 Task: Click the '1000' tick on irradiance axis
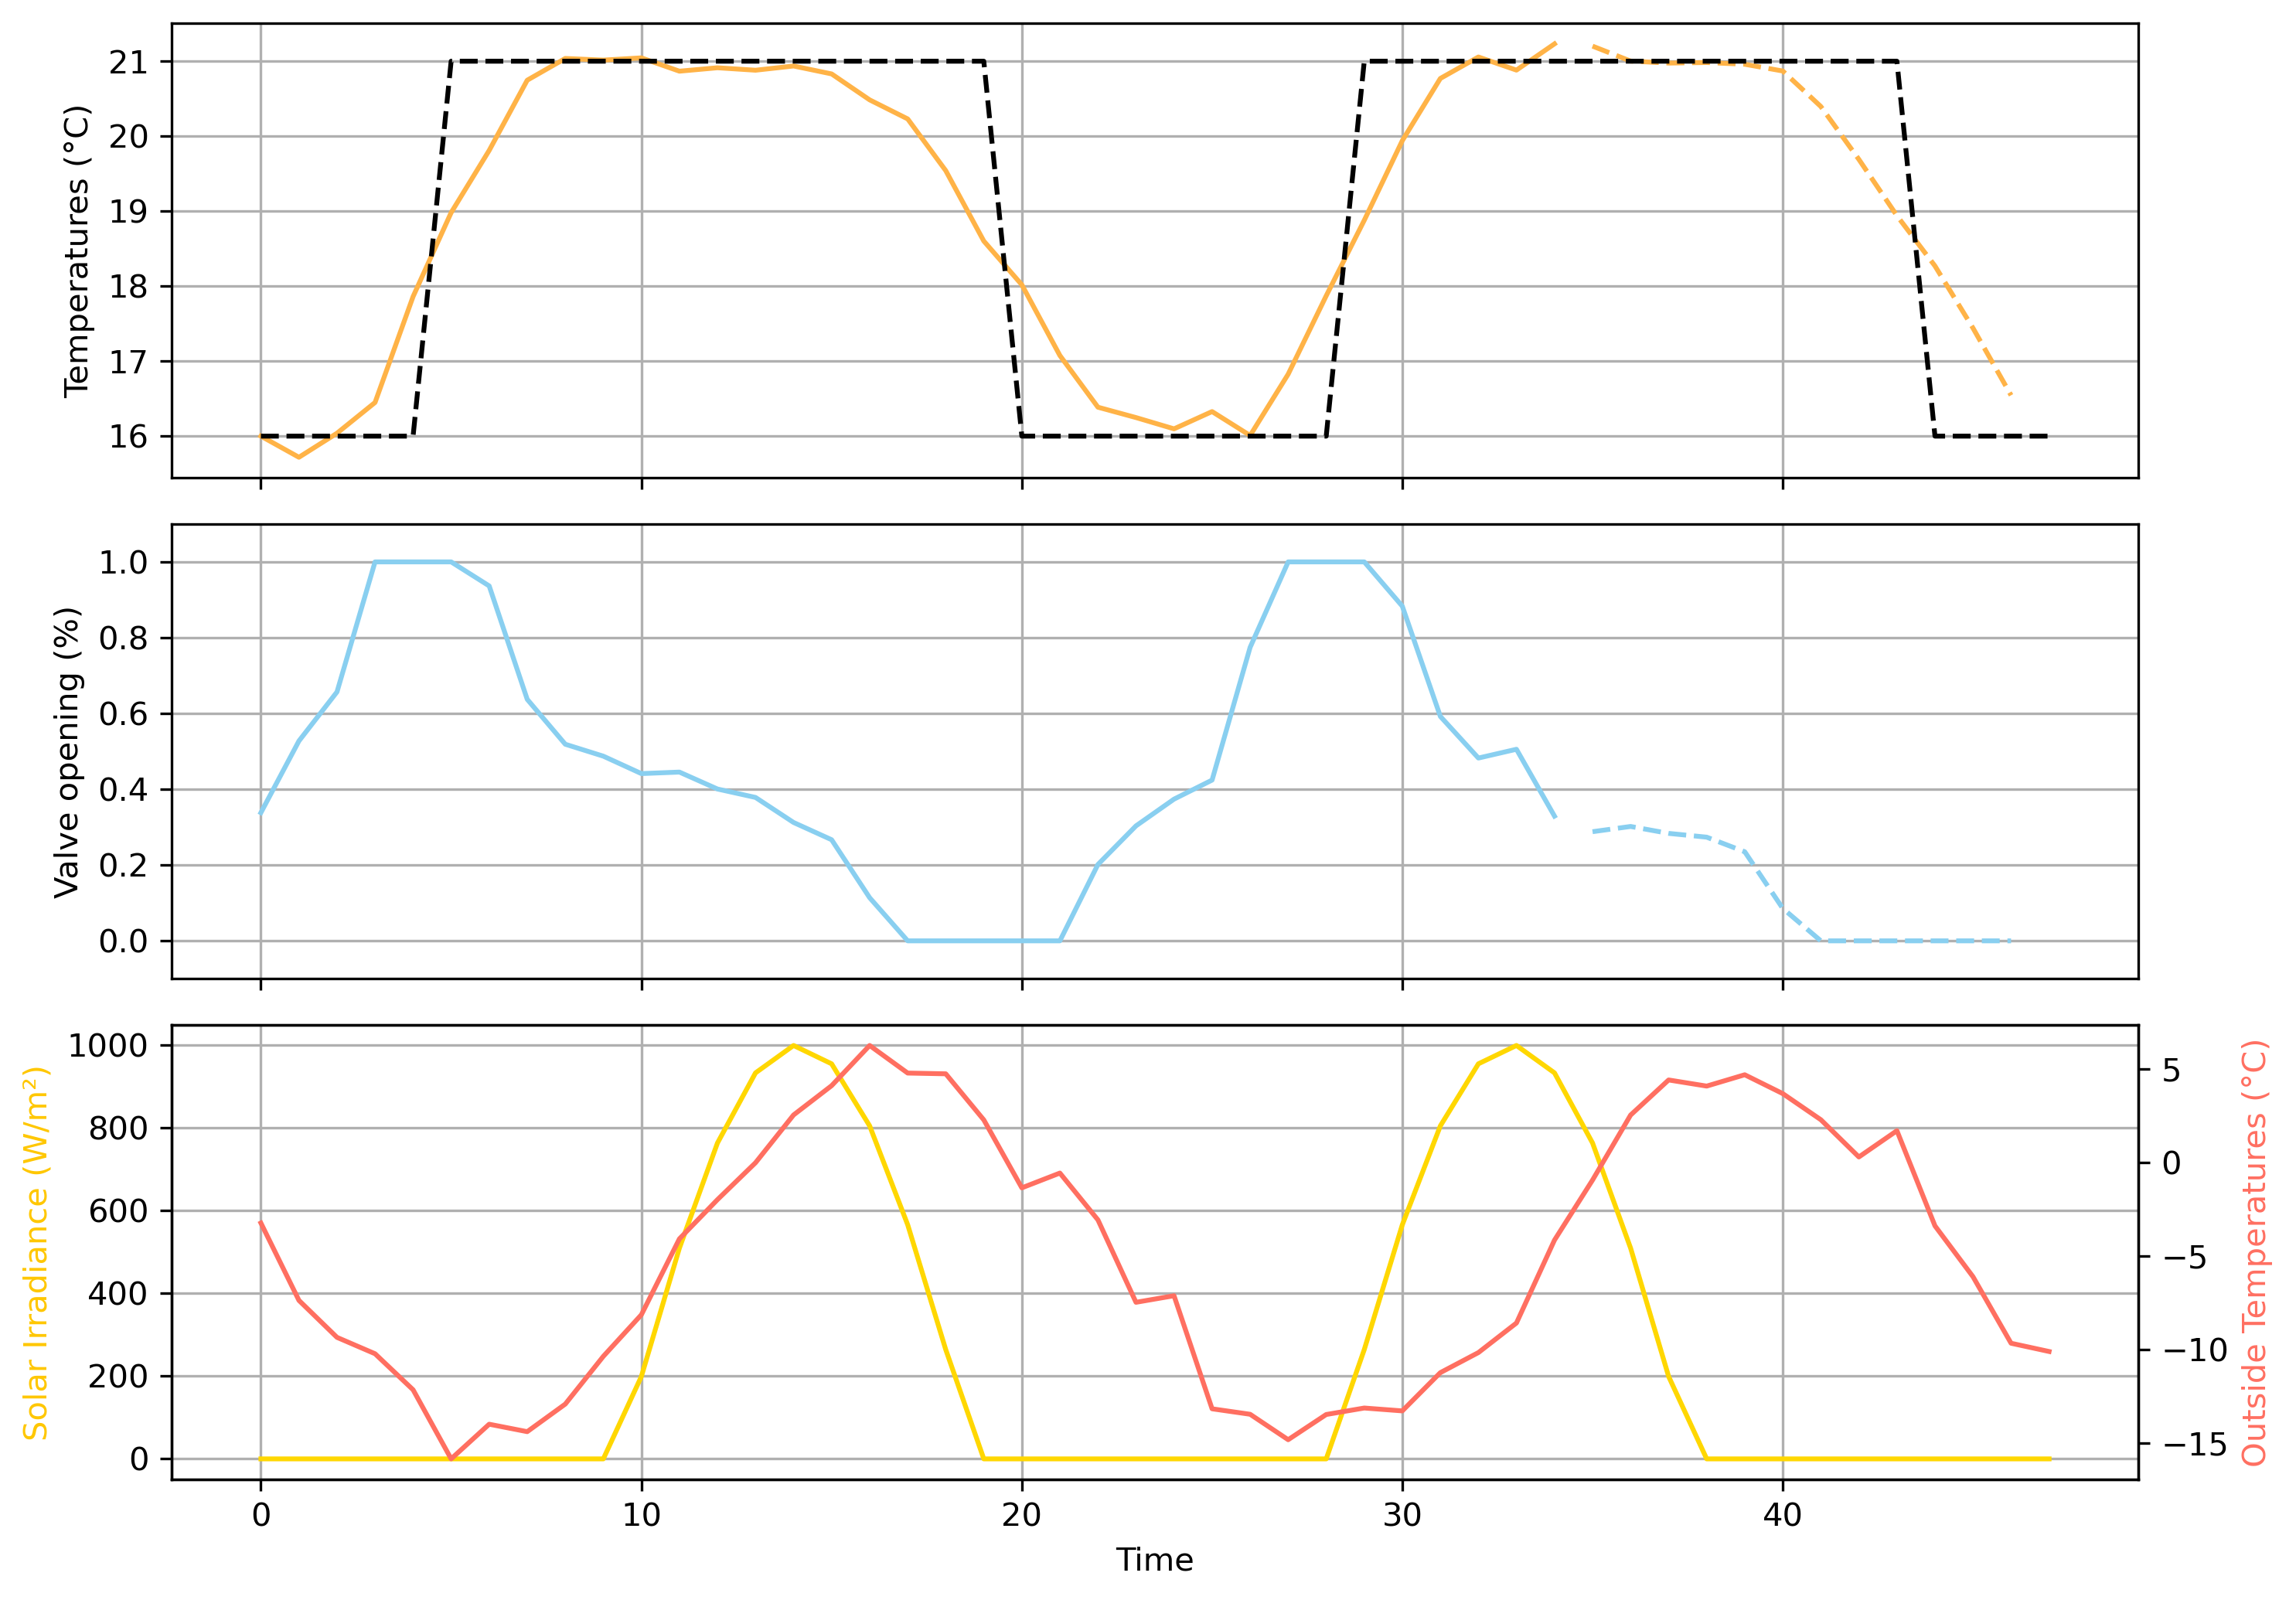[x=107, y=1046]
